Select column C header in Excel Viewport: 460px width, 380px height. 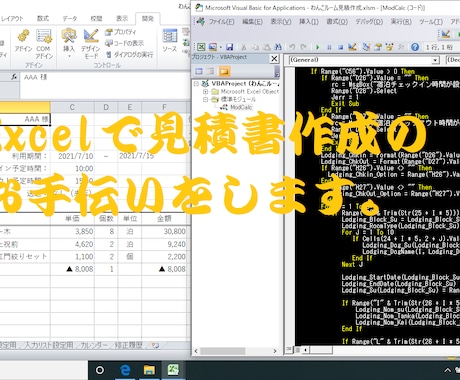pos(72,107)
